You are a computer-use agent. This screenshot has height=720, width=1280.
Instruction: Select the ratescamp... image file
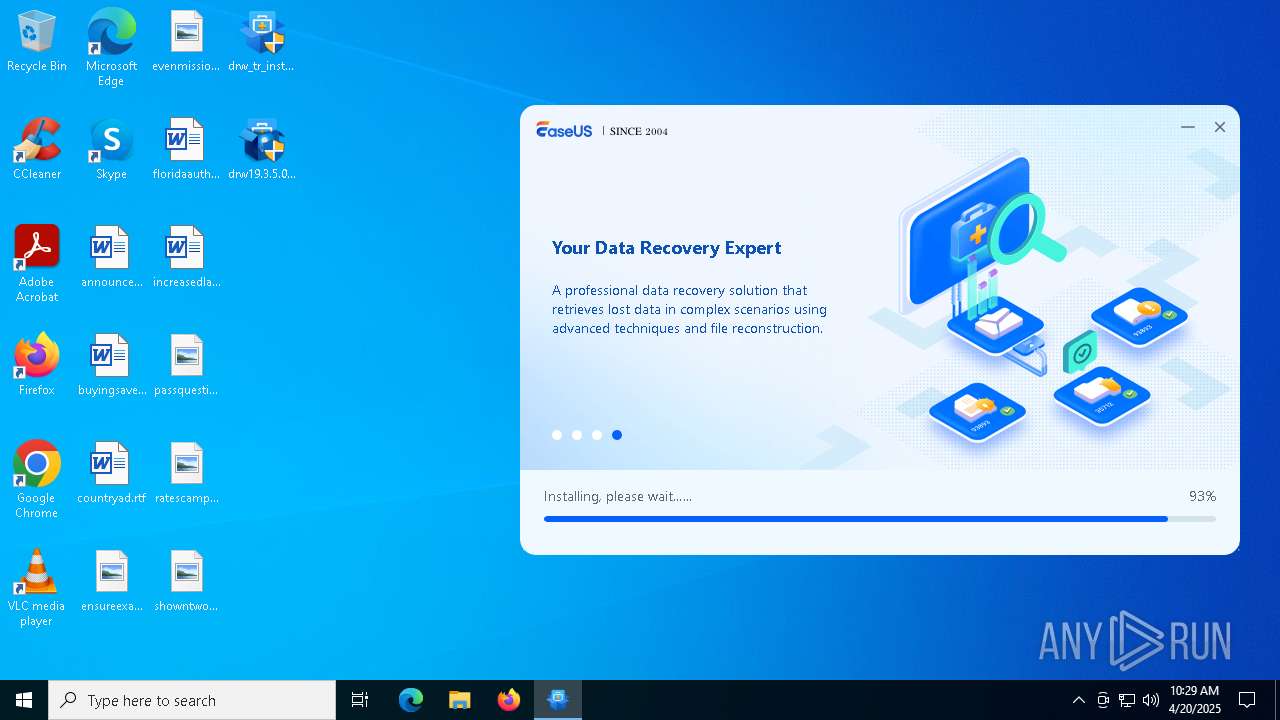(x=186, y=473)
